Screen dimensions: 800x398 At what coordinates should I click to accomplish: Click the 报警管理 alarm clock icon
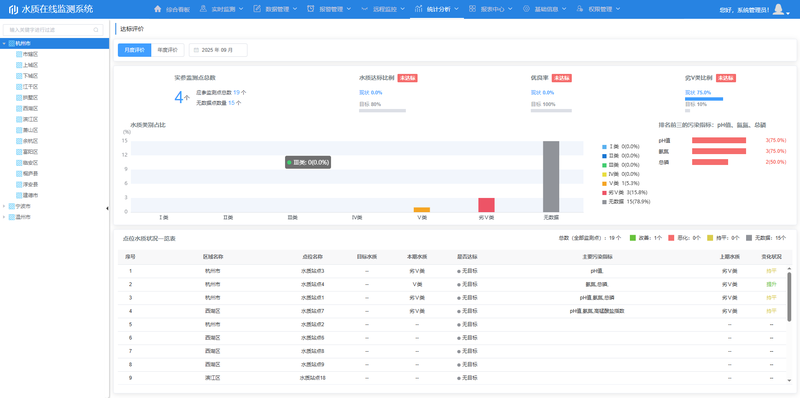[x=311, y=9]
